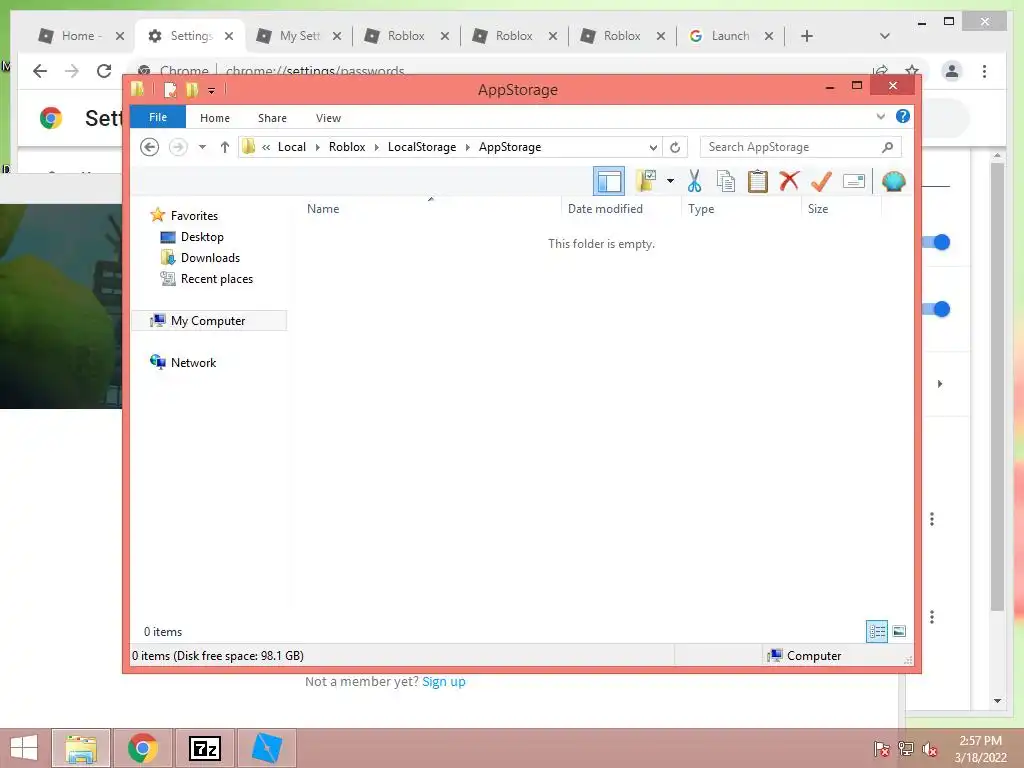Open 7-Zip from the taskbar
The width and height of the screenshot is (1024, 768).
pyautogui.click(x=204, y=748)
